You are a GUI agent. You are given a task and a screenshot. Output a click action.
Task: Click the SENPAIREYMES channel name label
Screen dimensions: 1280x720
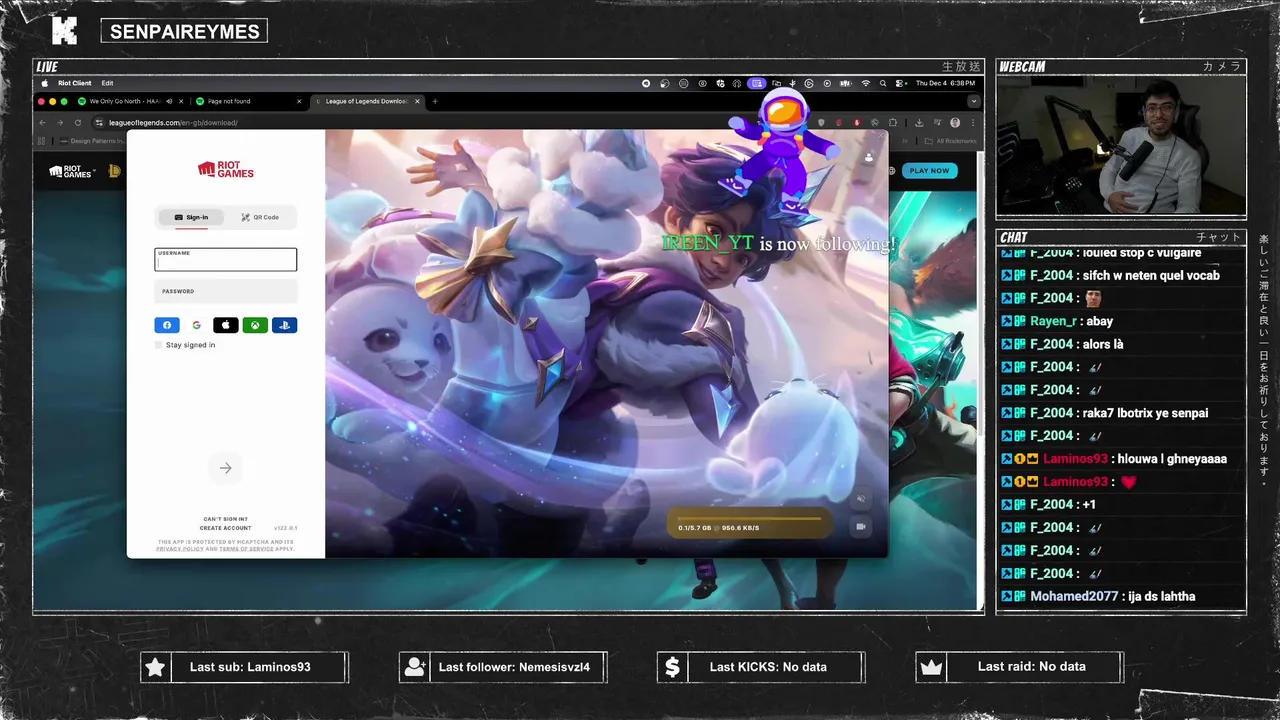coord(184,31)
